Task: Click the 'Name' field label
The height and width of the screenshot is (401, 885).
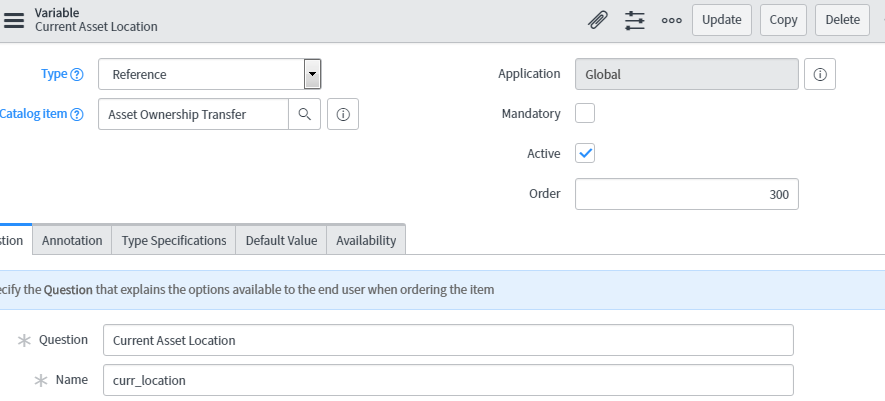Action: pos(72,380)
